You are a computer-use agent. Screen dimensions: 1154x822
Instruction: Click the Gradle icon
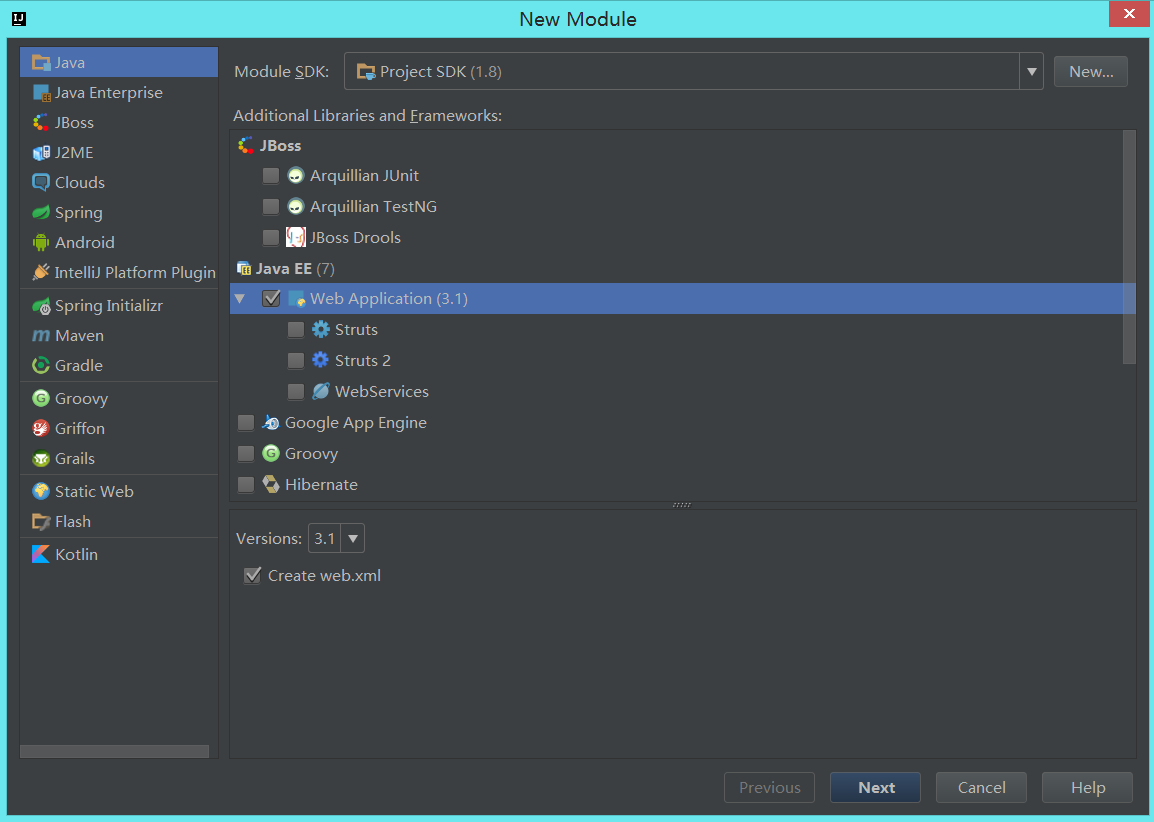point(41,366)
